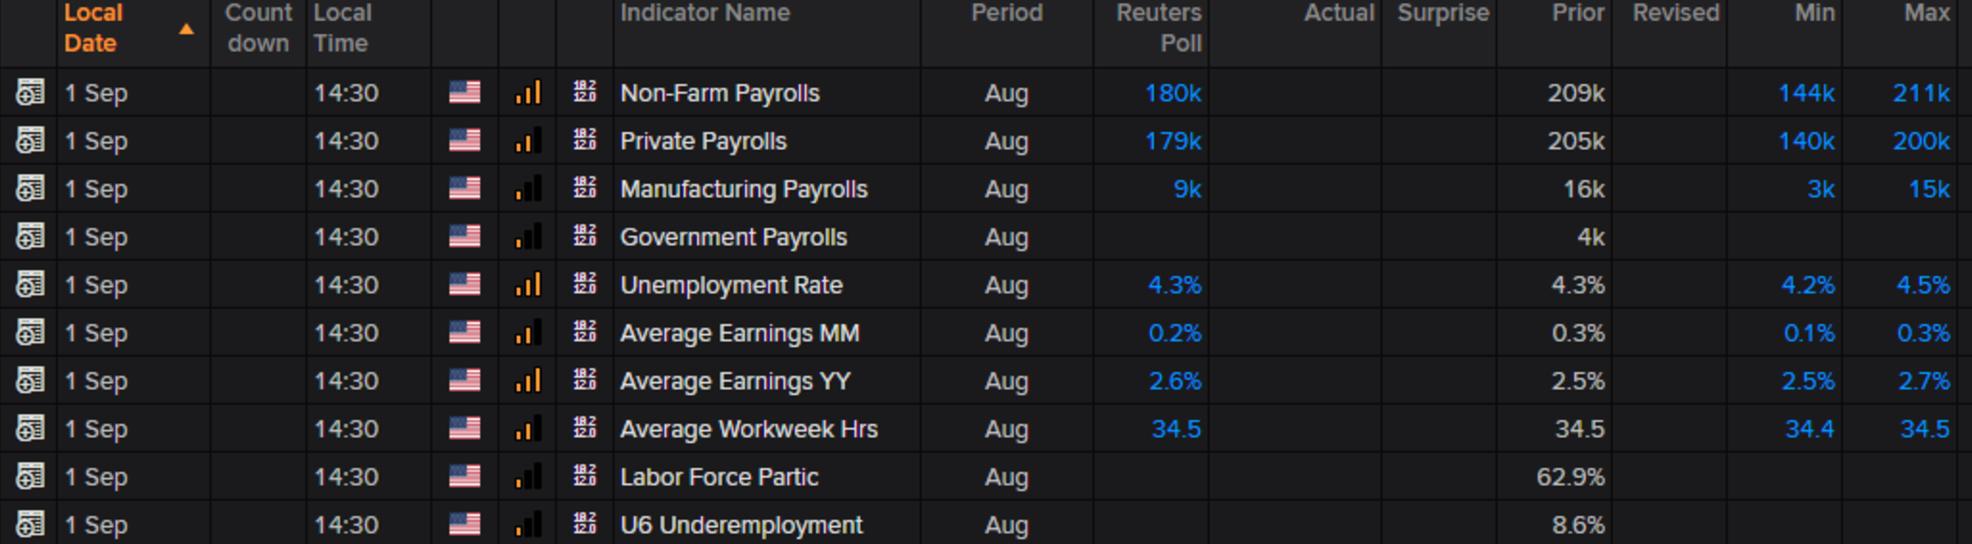Click Max value 211k
The image size is (1972, 544).
[x=1921, y=93]
